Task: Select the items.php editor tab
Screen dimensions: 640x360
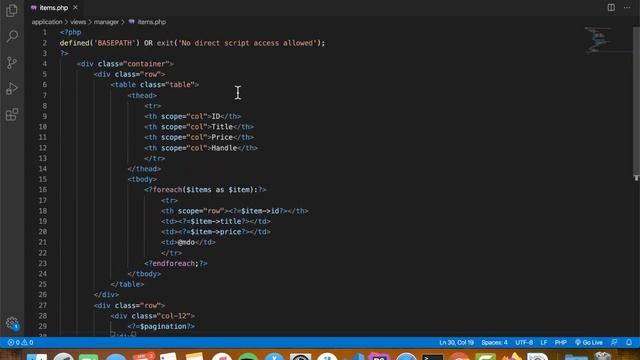Action: [x=53, y=8]
